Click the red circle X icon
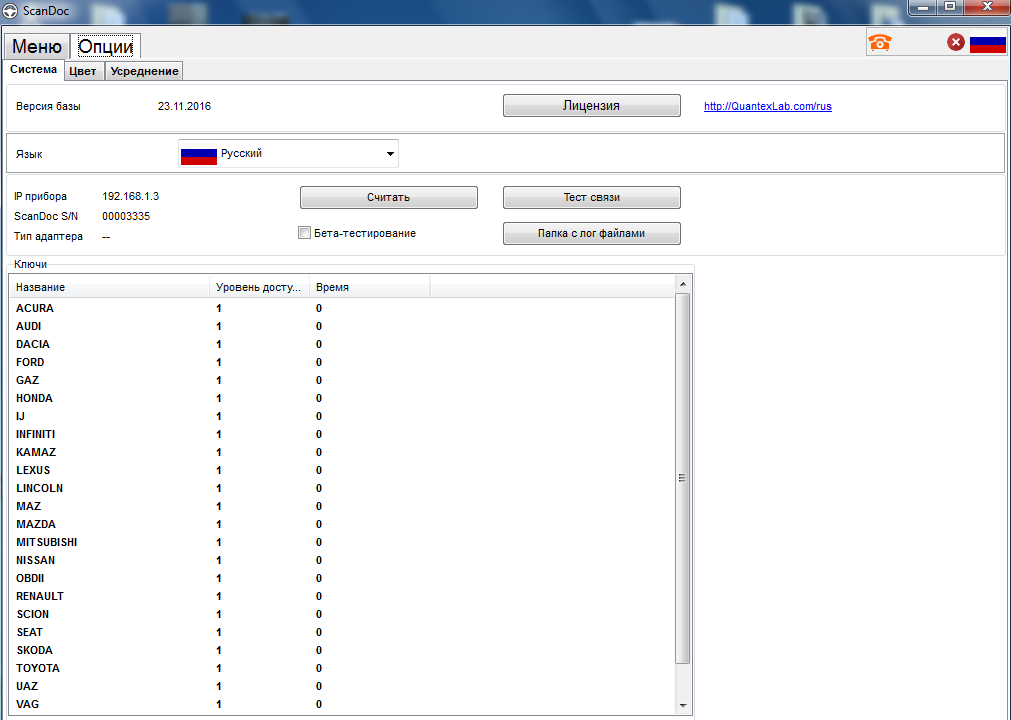The width and height of the screenshot is (1011, 720). pos(956,43)
